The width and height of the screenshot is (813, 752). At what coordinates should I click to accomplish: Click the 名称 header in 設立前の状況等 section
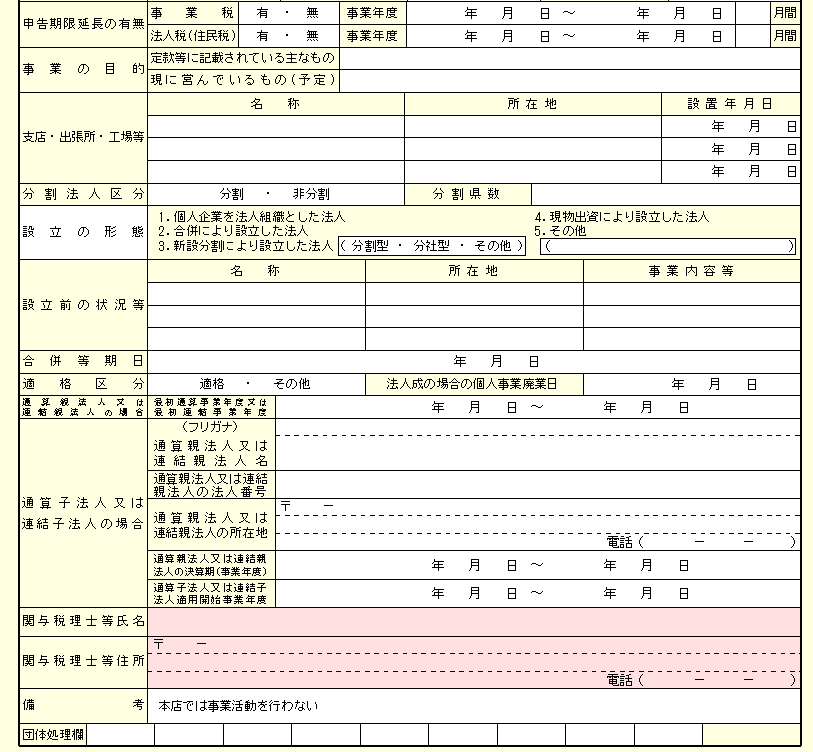(x=256, y=271)
